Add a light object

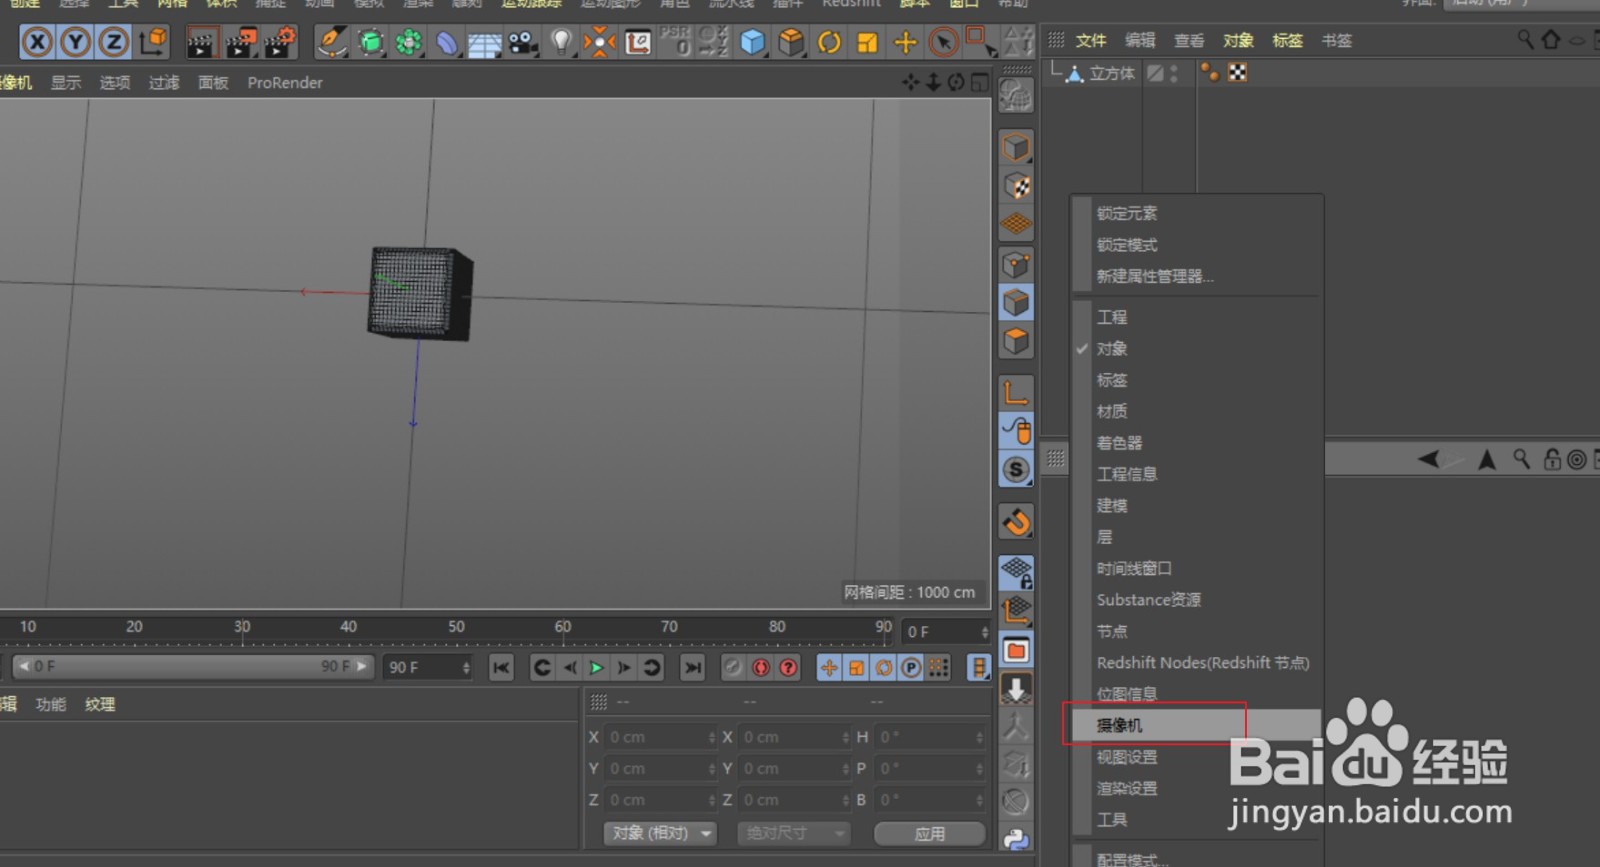tap(561, 42)
